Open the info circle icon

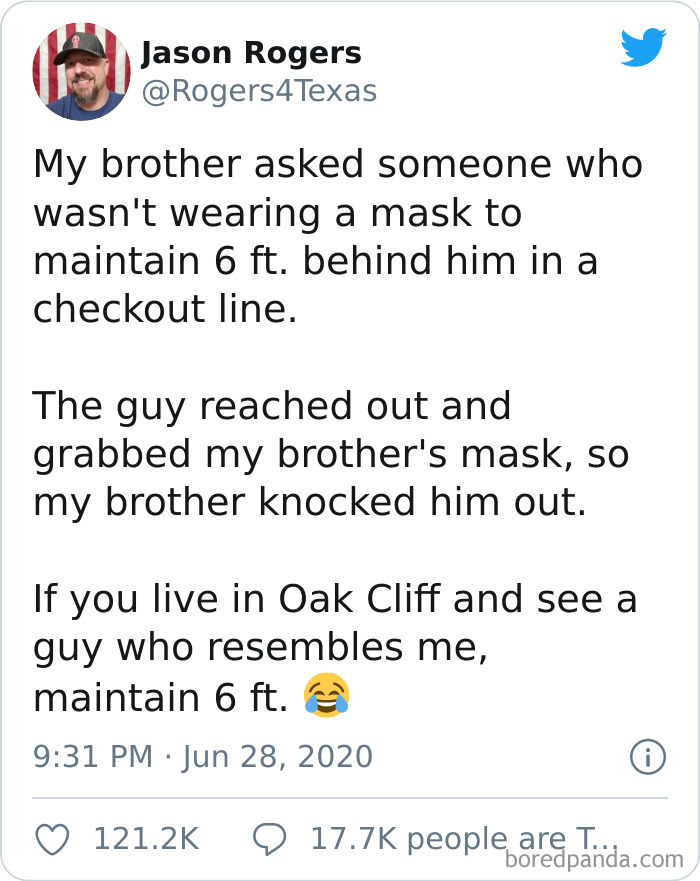point(647,756)
